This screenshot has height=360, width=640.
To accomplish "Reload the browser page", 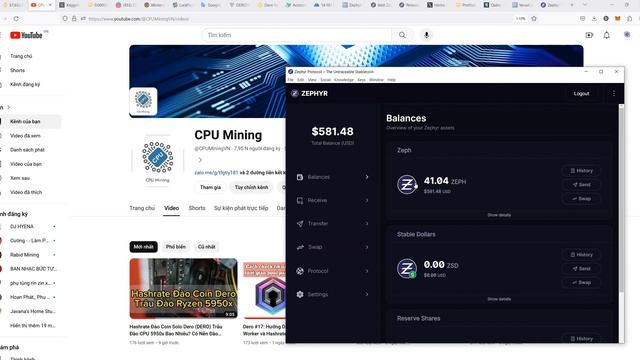I will point(16,19).
